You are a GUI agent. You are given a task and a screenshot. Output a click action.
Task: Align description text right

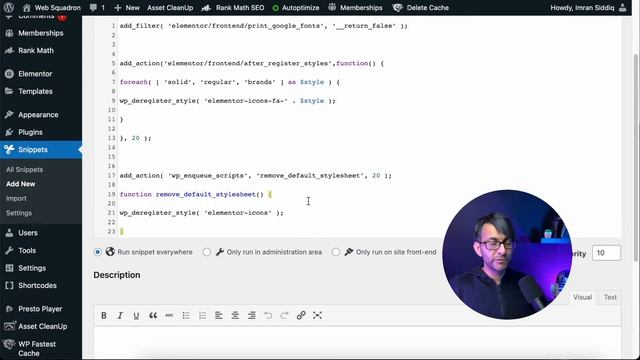pyautogui.click(x=252, y=315)
